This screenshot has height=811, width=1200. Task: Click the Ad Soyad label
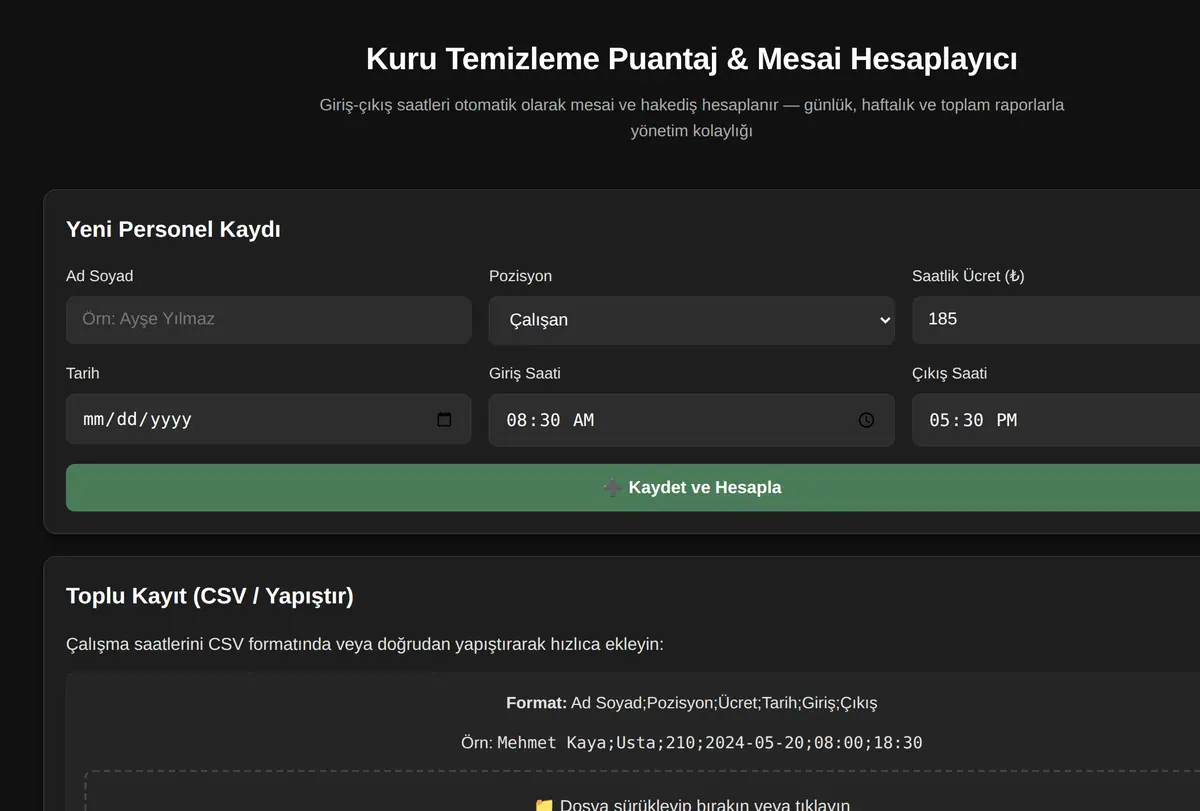pyautogui.click(x=99, y=276)
